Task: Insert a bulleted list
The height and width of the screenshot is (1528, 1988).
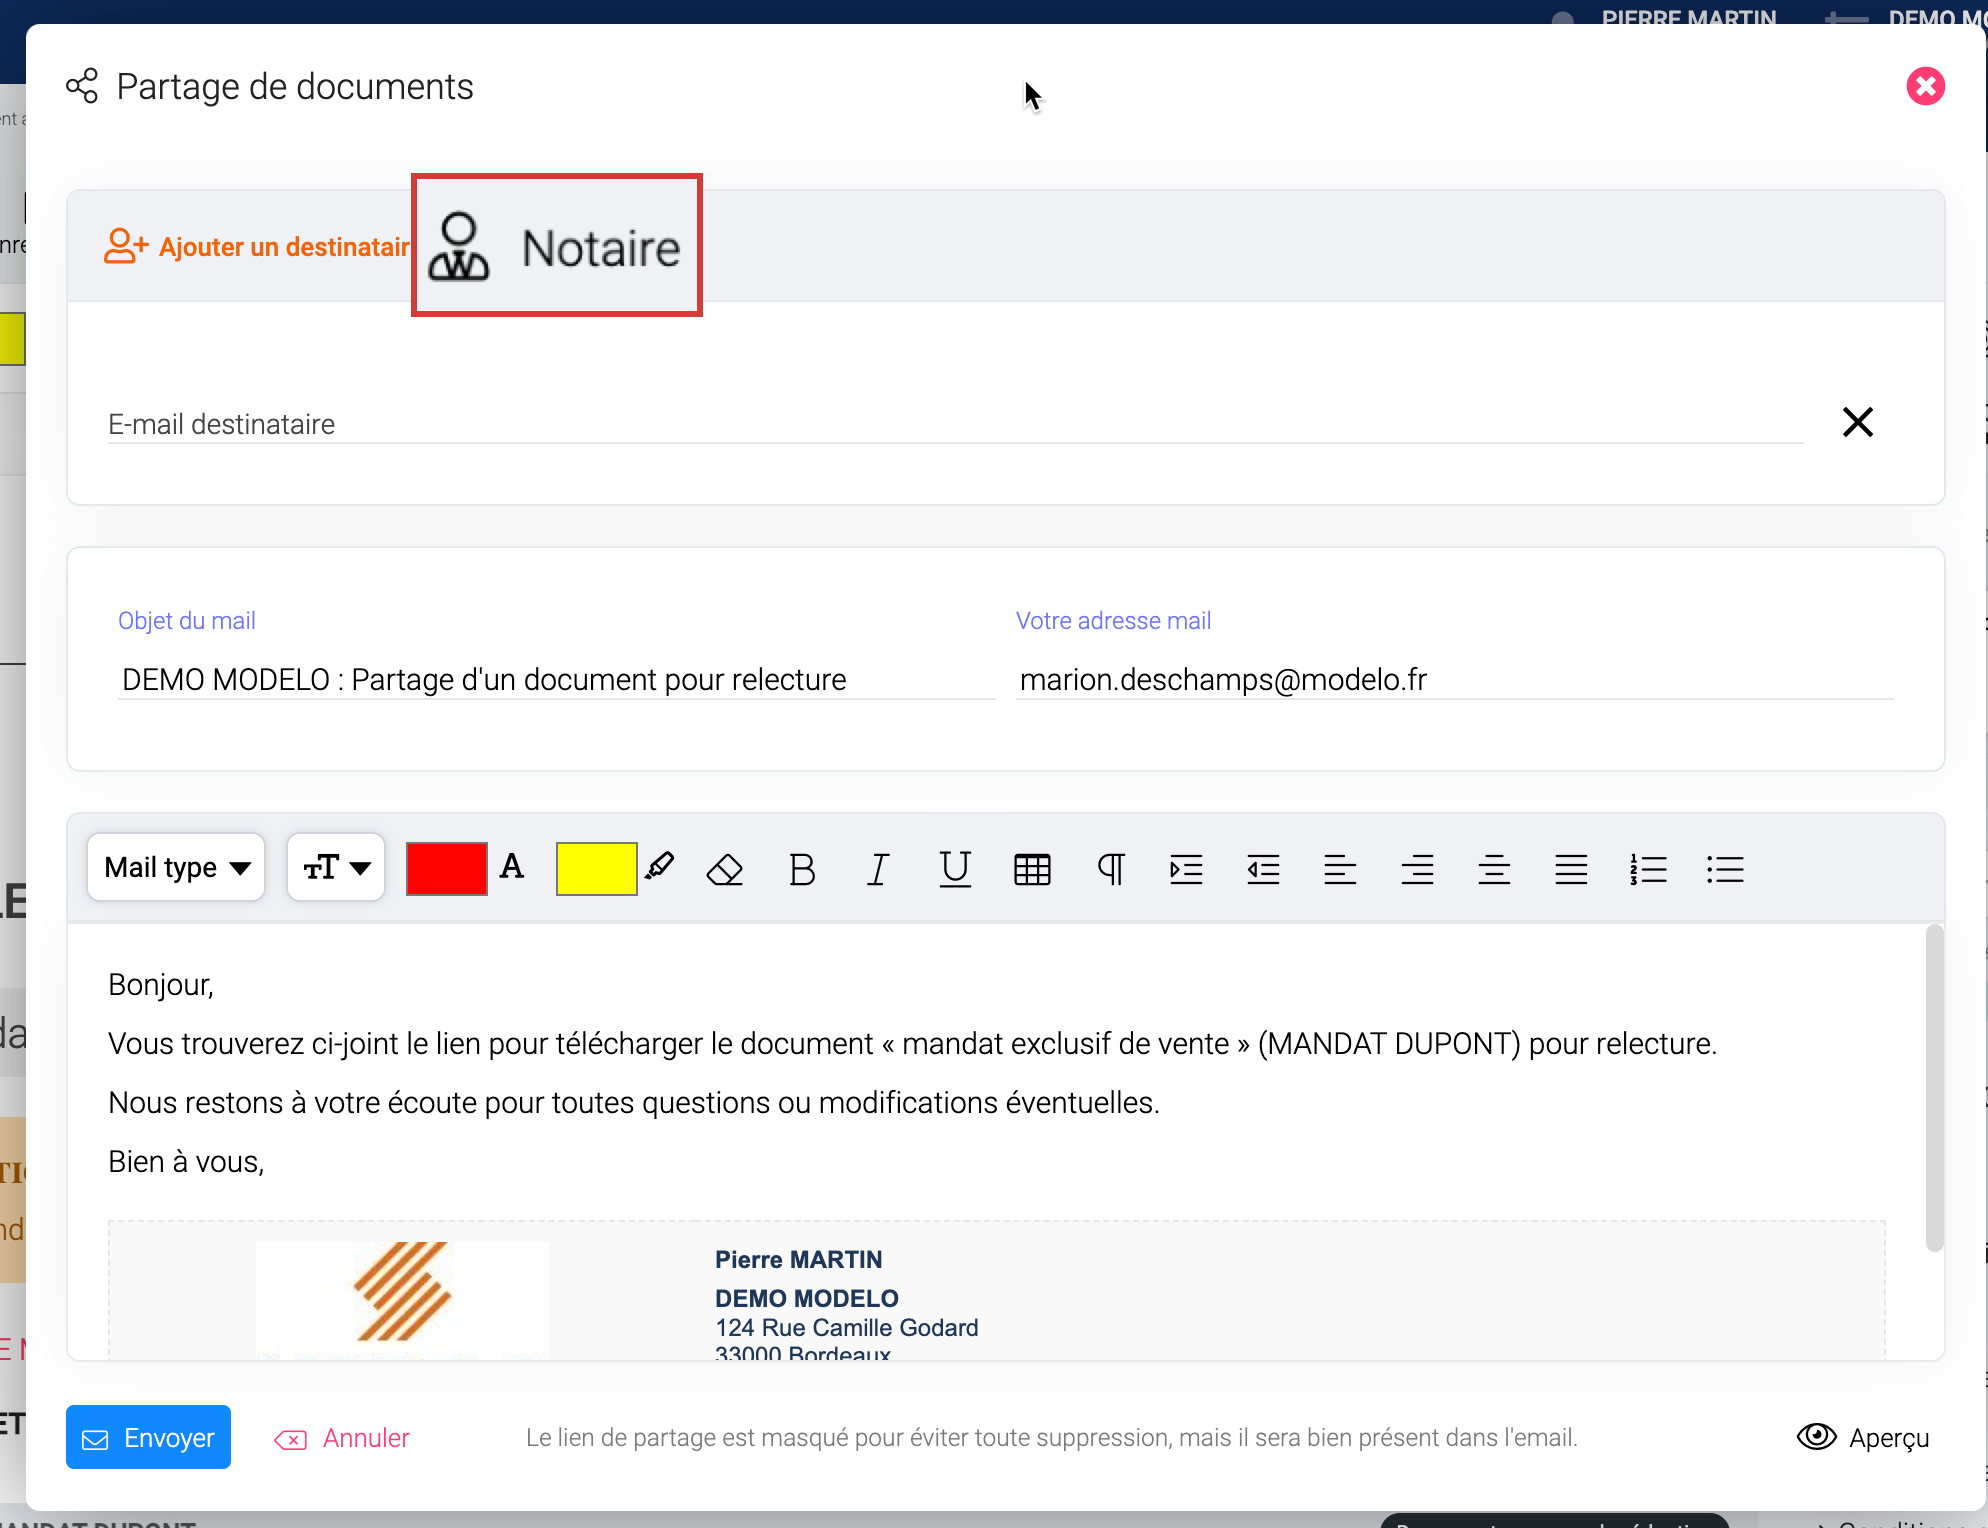Action: pos(1725,869)
